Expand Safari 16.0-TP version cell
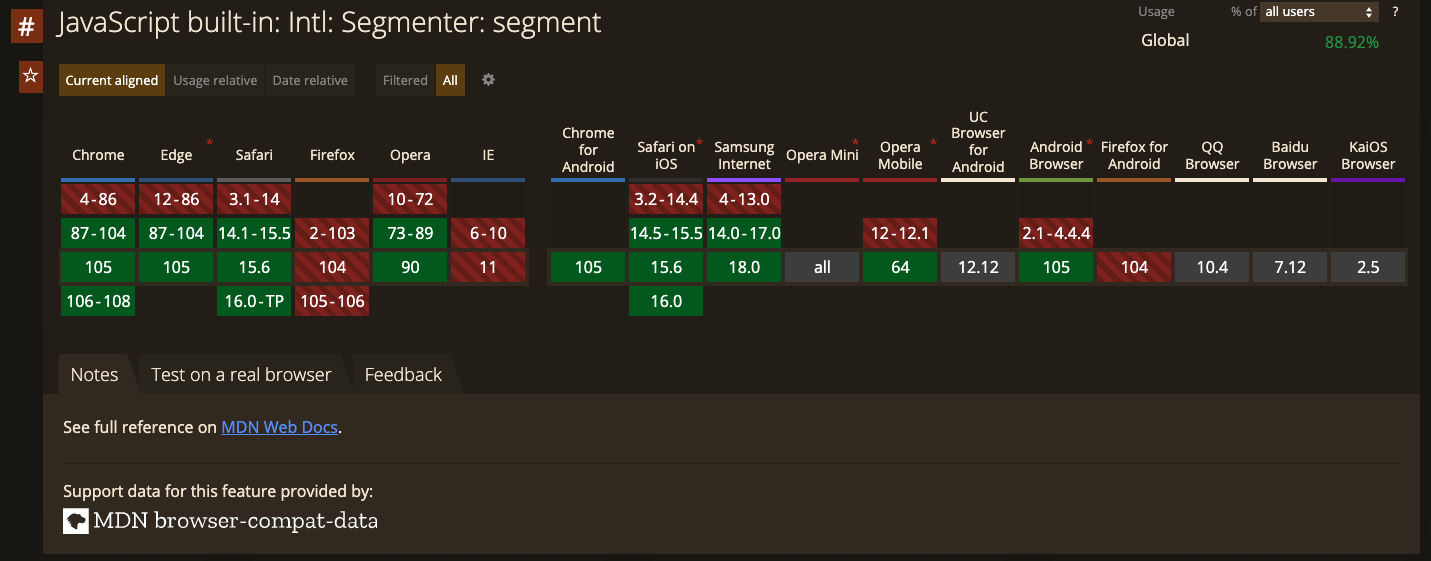 click(254, 301)
